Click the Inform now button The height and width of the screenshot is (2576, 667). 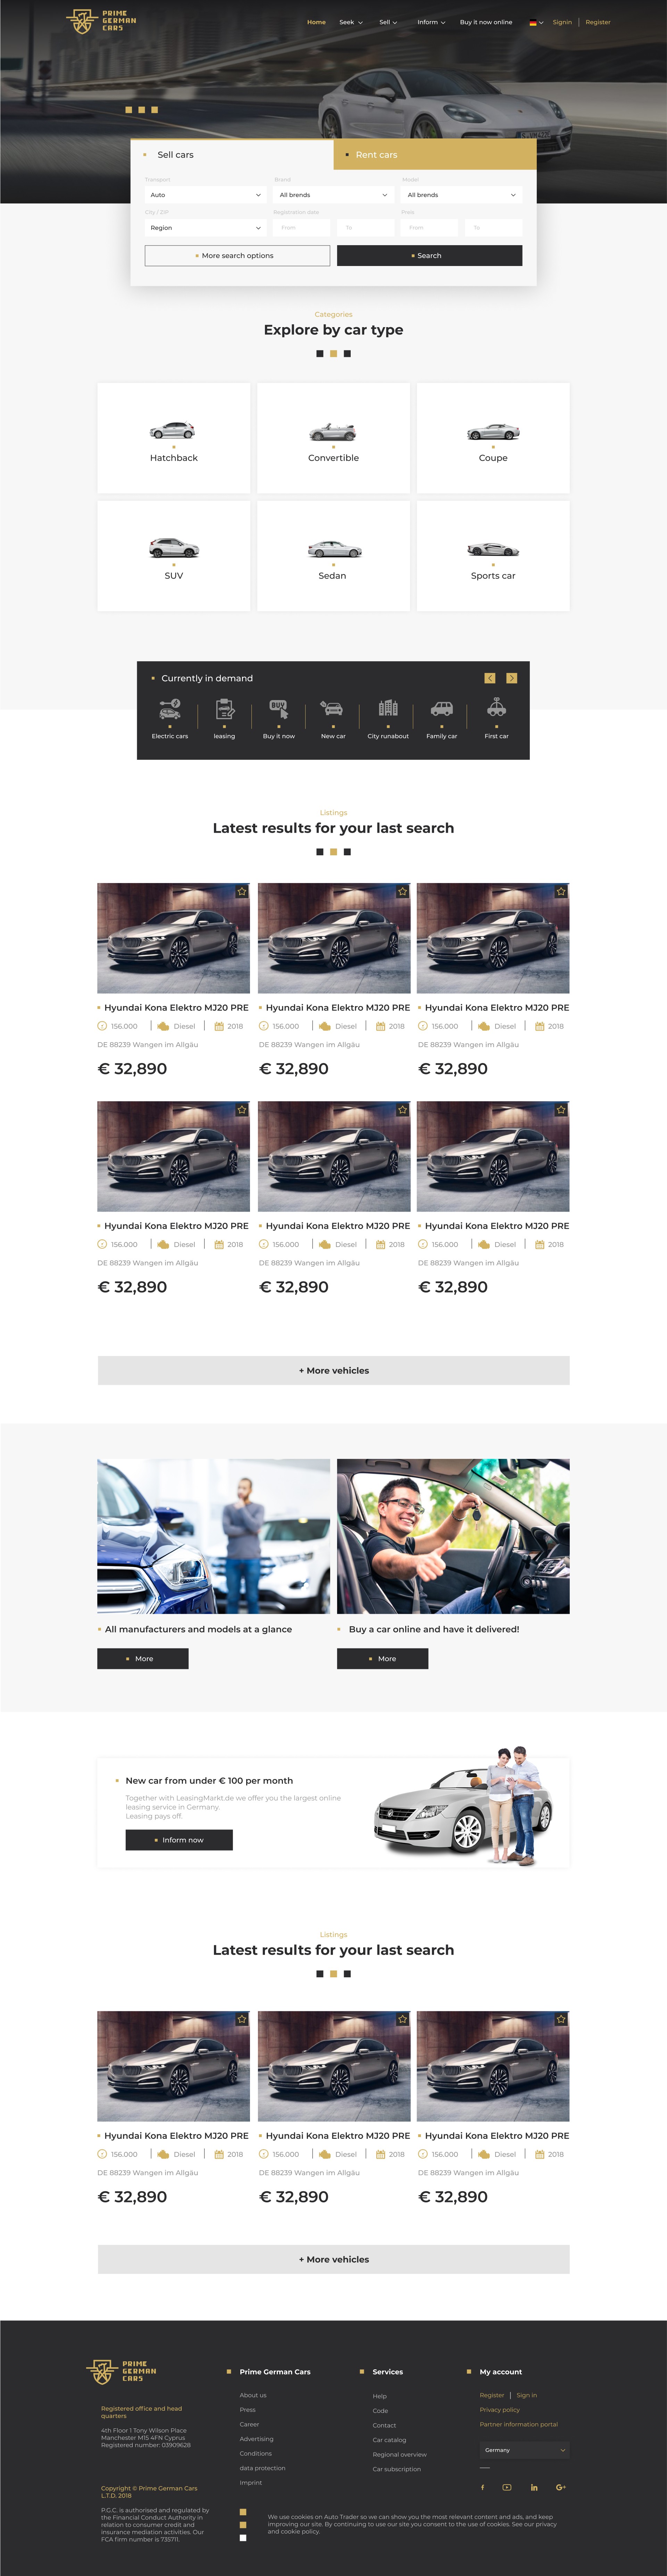point(179,1840)
